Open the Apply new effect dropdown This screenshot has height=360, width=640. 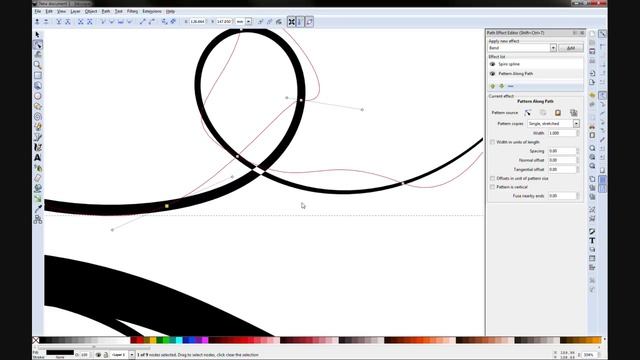pos(553,48)
